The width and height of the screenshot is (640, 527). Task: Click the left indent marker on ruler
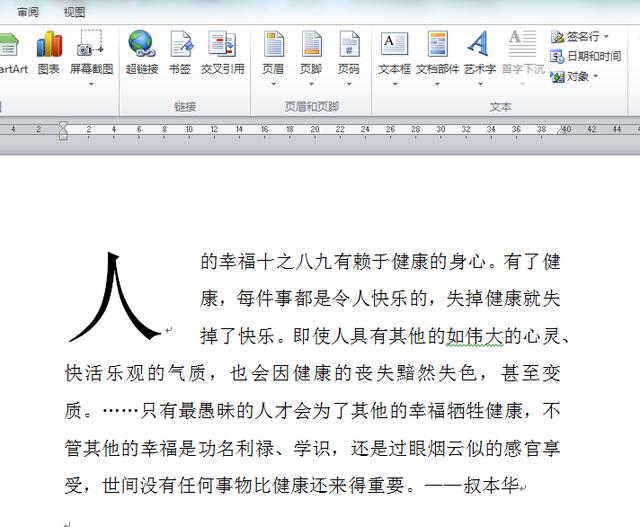coord(63,130)
